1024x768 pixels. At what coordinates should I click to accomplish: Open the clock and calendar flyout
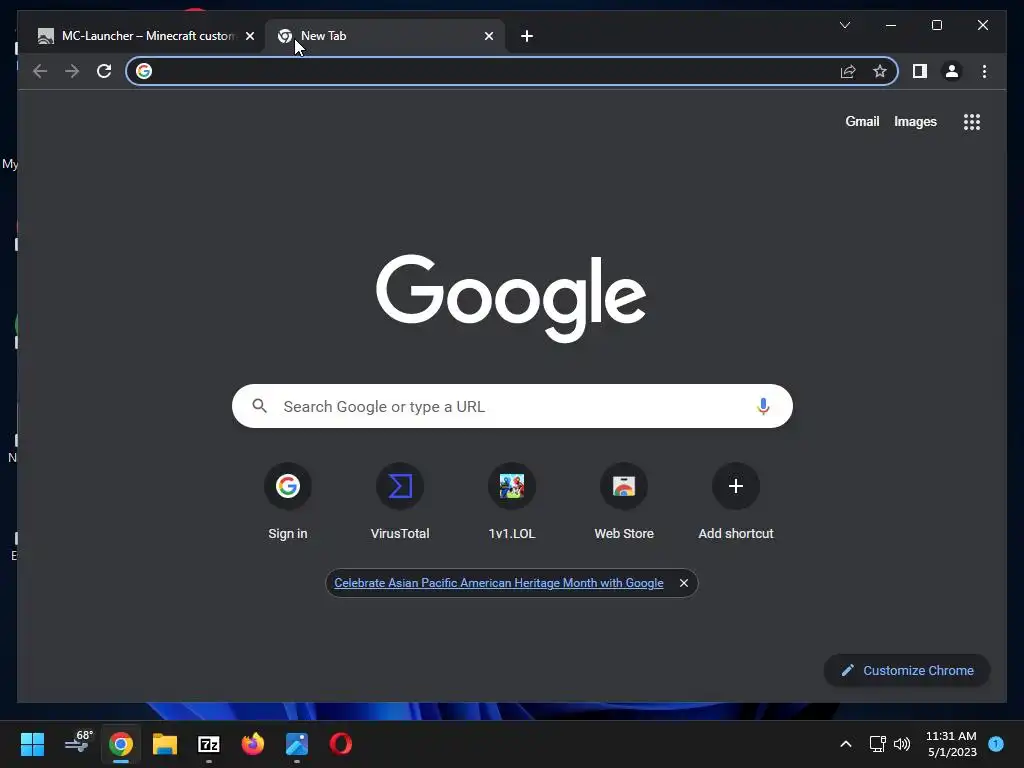coord(952,744)
